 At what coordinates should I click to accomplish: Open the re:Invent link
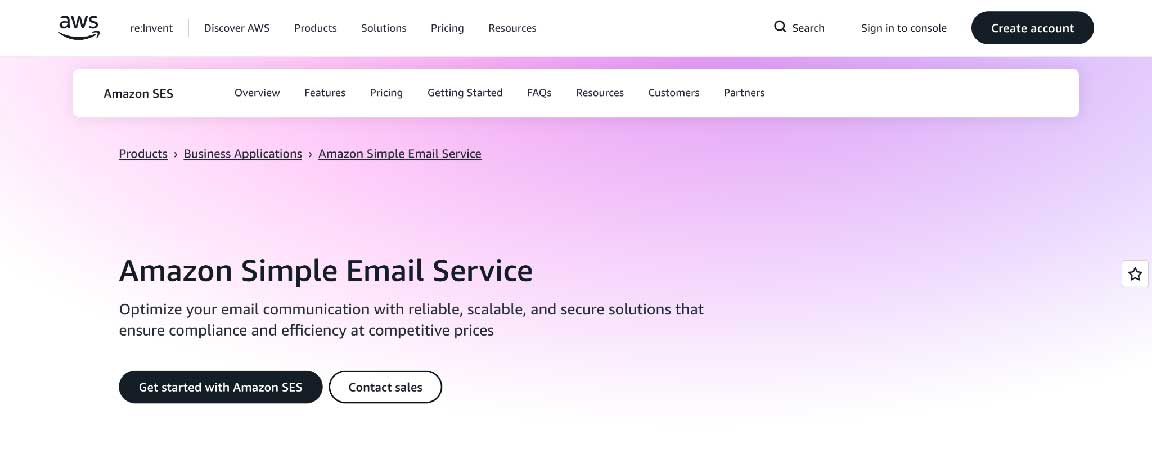(151, 28)
